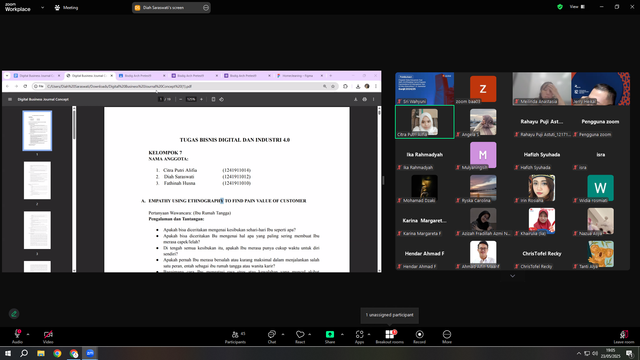Open the Zoom Workplace dropdown arrow

coord(42,7)
